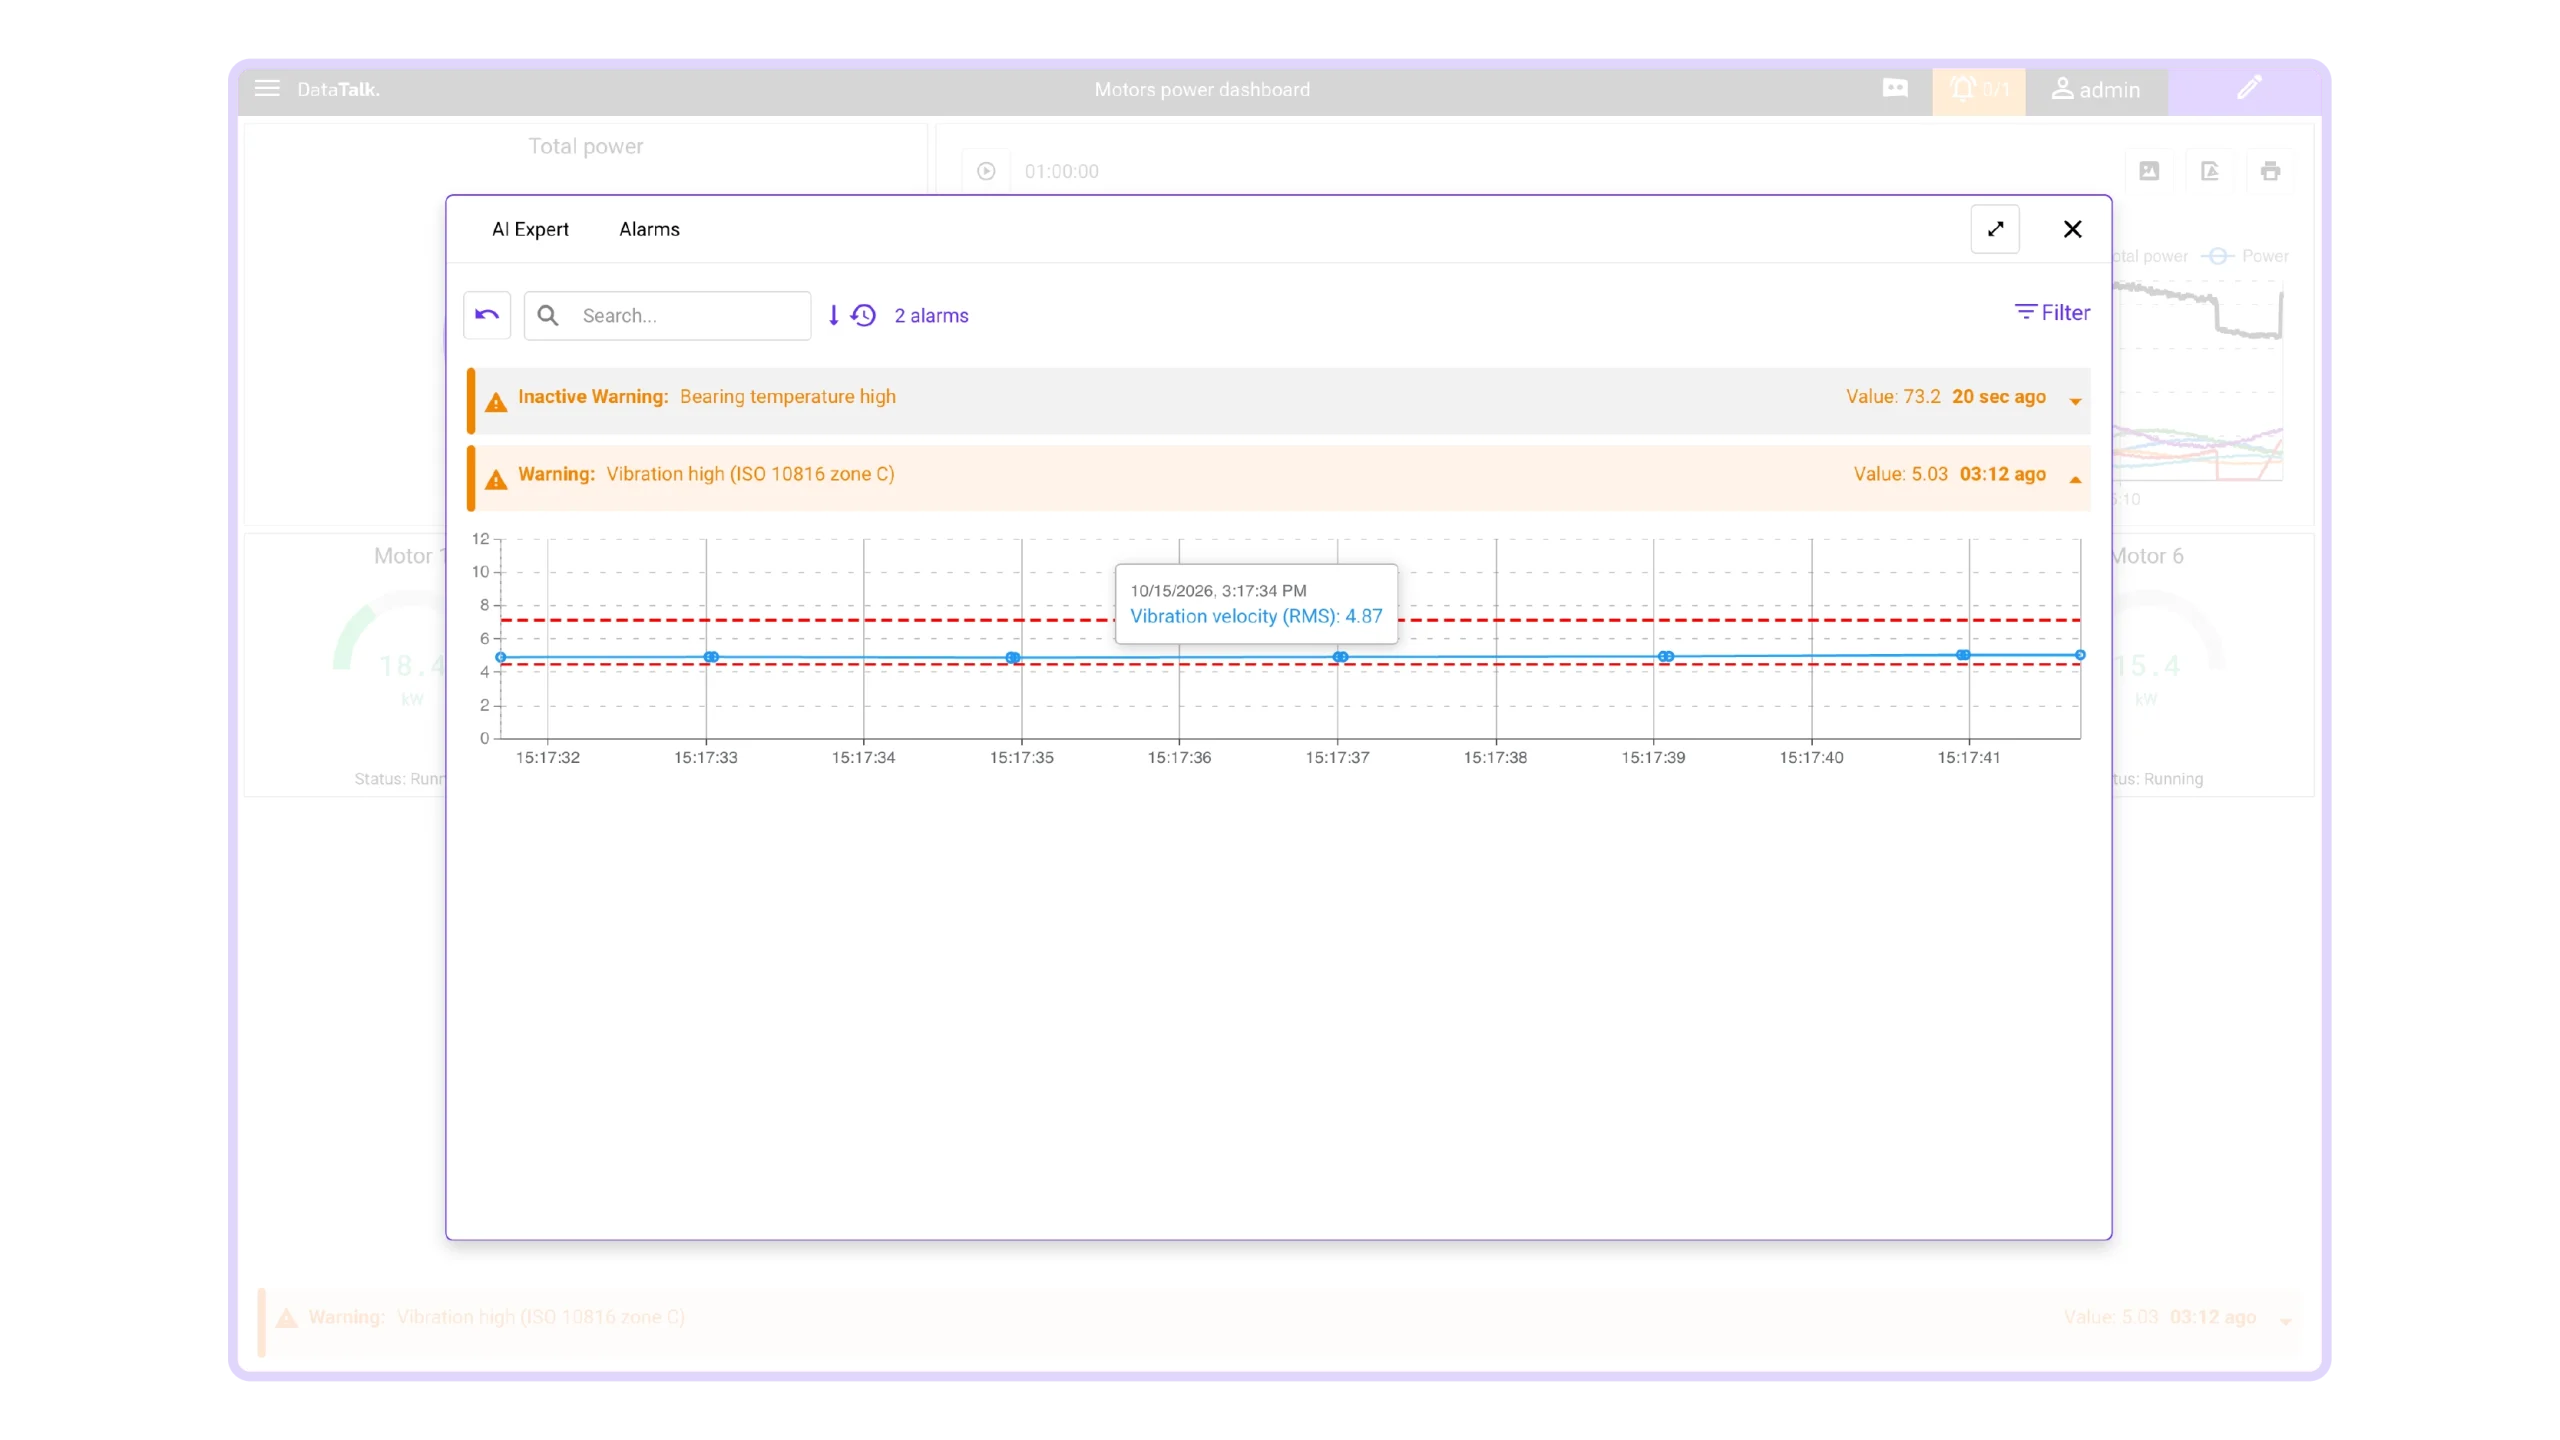Image resolution: width=2560 pixels, height=1440 pixels.
Task: Close the alarms dialog
Action: point(2072,229)
